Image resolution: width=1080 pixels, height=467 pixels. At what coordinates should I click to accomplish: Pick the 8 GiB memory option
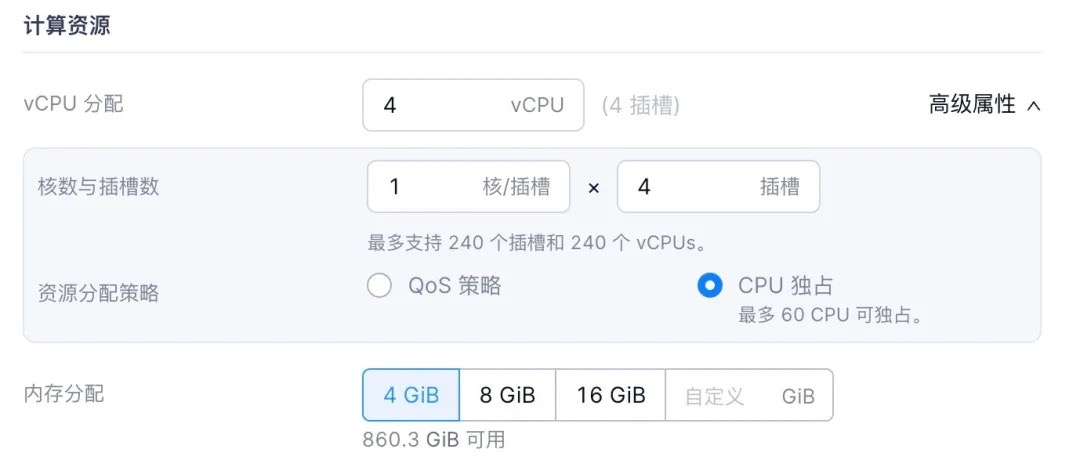coord(507,395)
